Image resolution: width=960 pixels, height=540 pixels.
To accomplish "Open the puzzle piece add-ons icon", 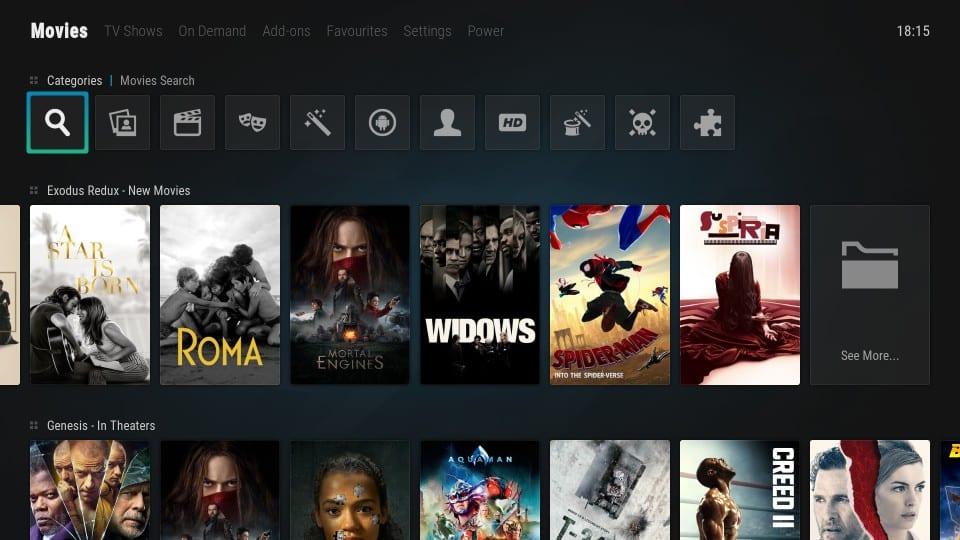I will coord(707,122).
